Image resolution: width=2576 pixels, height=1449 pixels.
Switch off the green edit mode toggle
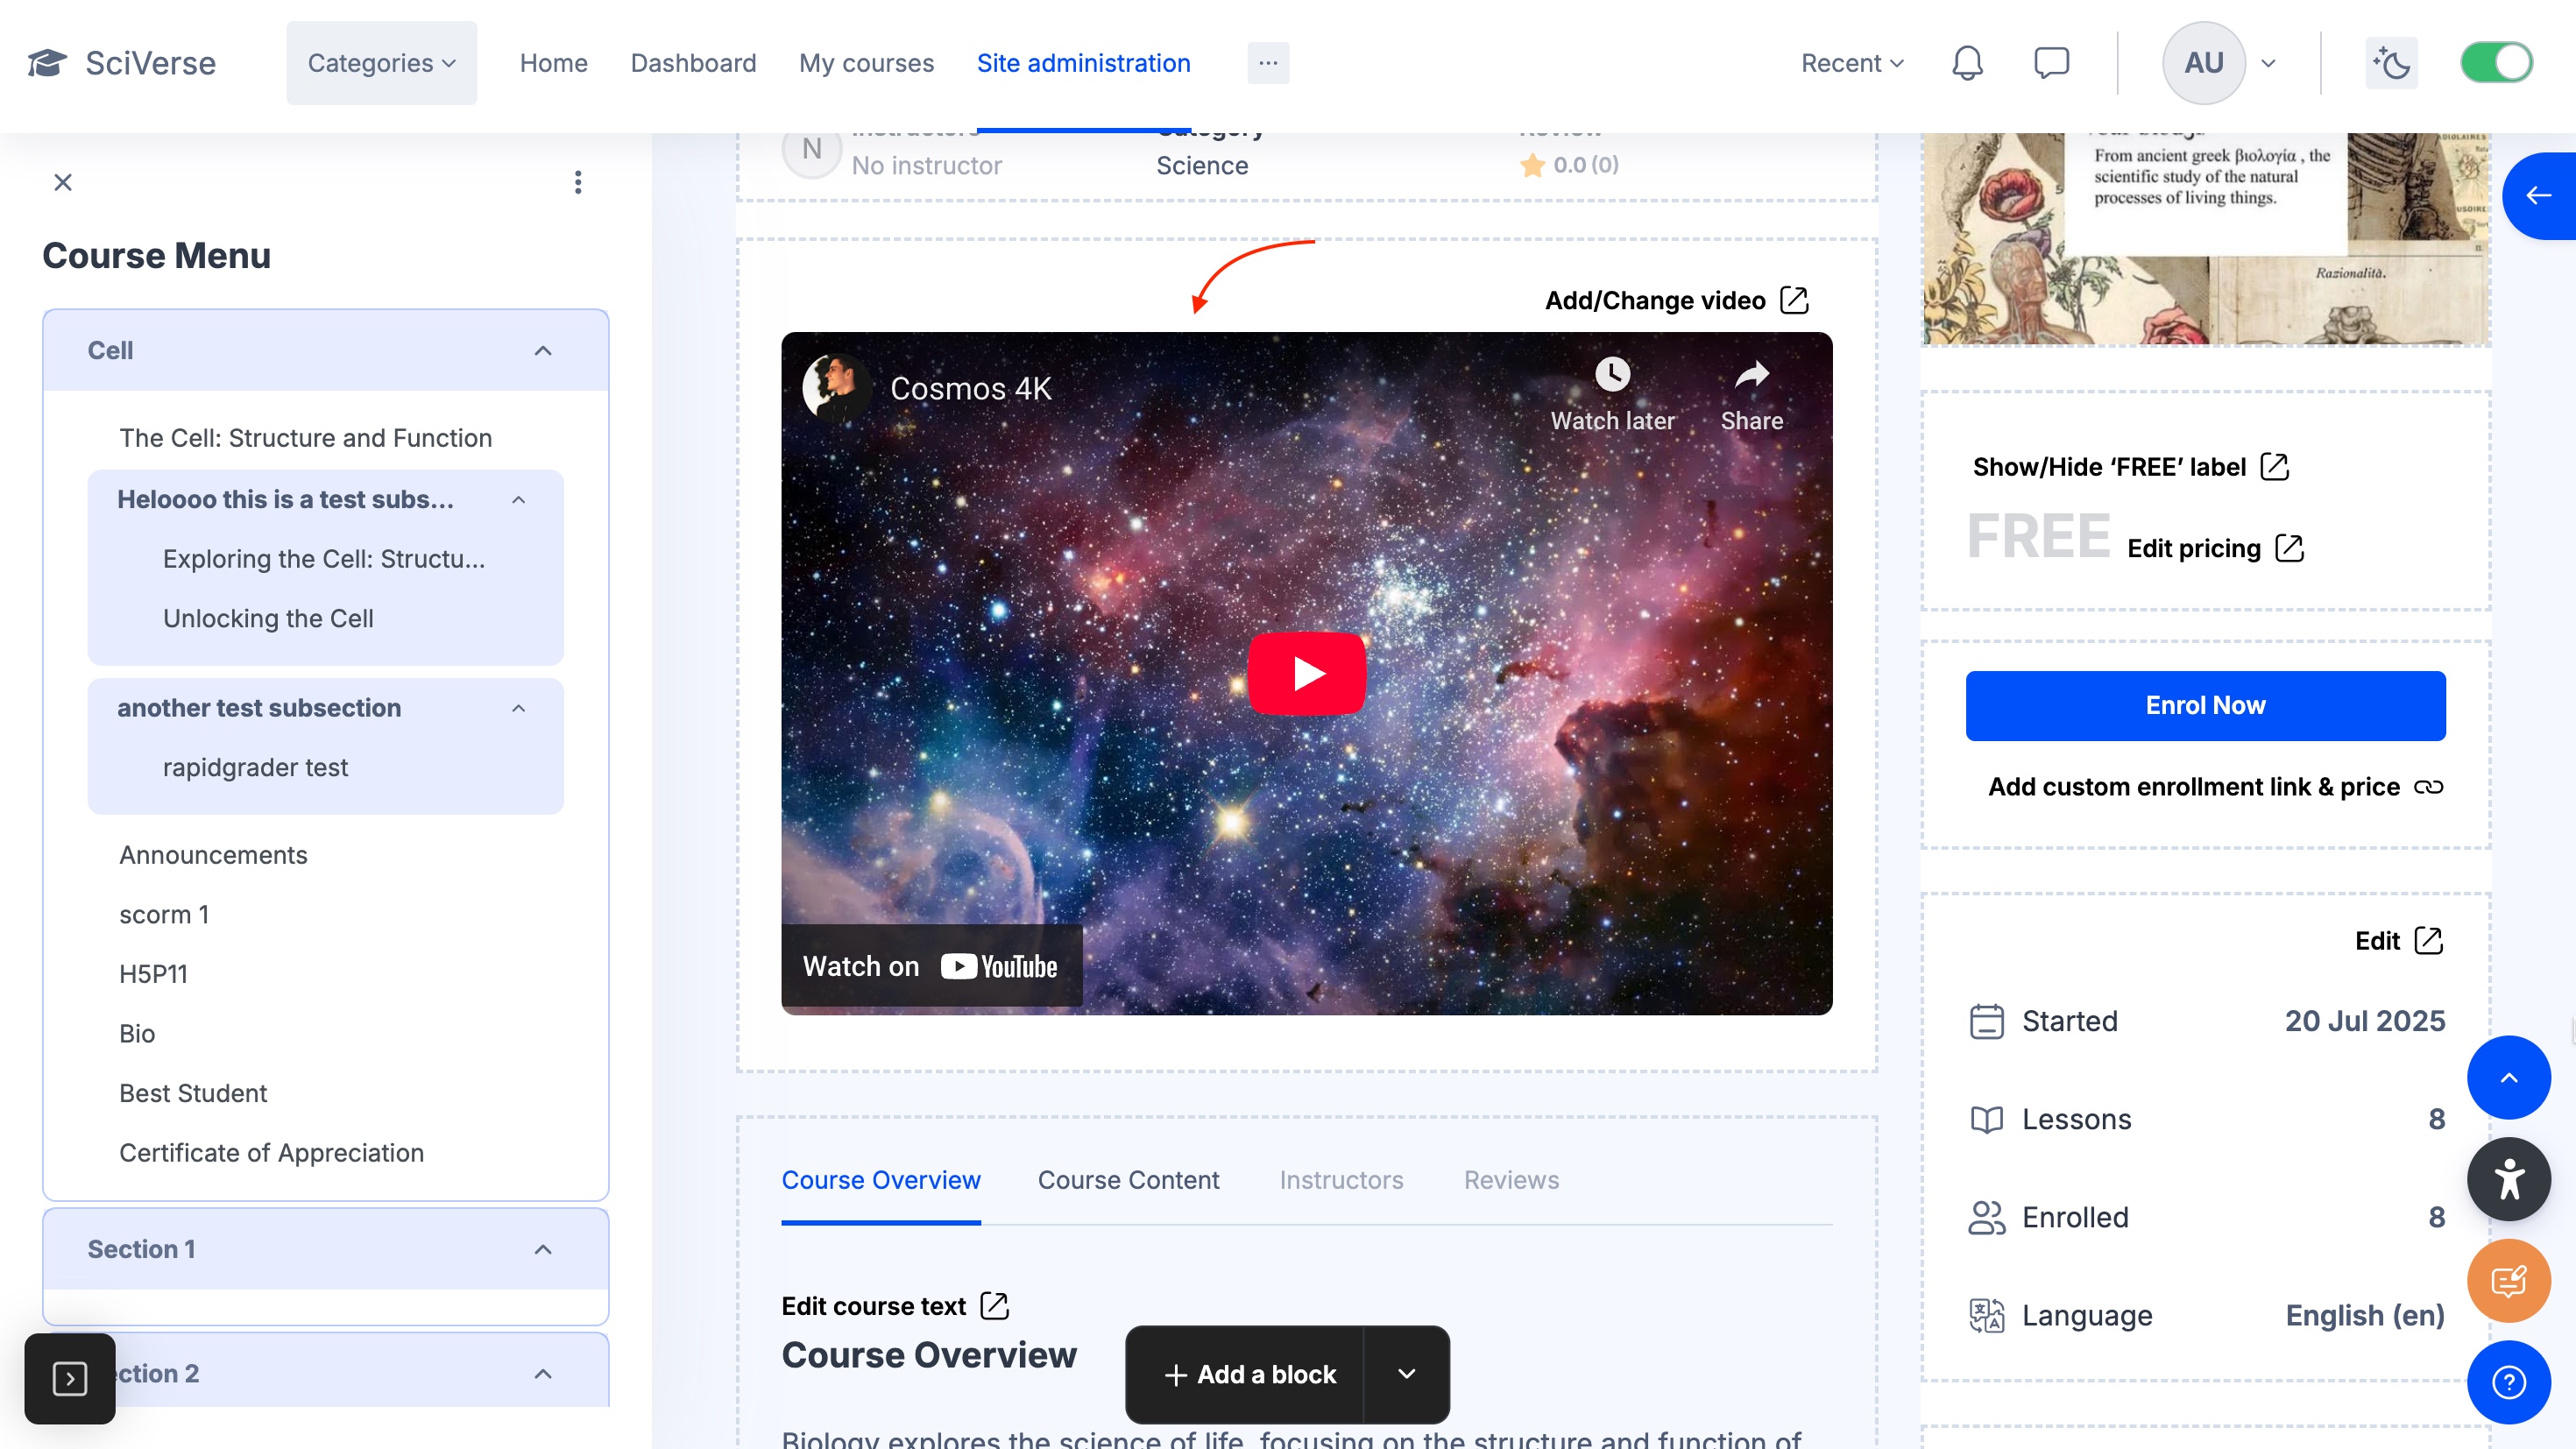2496,63
